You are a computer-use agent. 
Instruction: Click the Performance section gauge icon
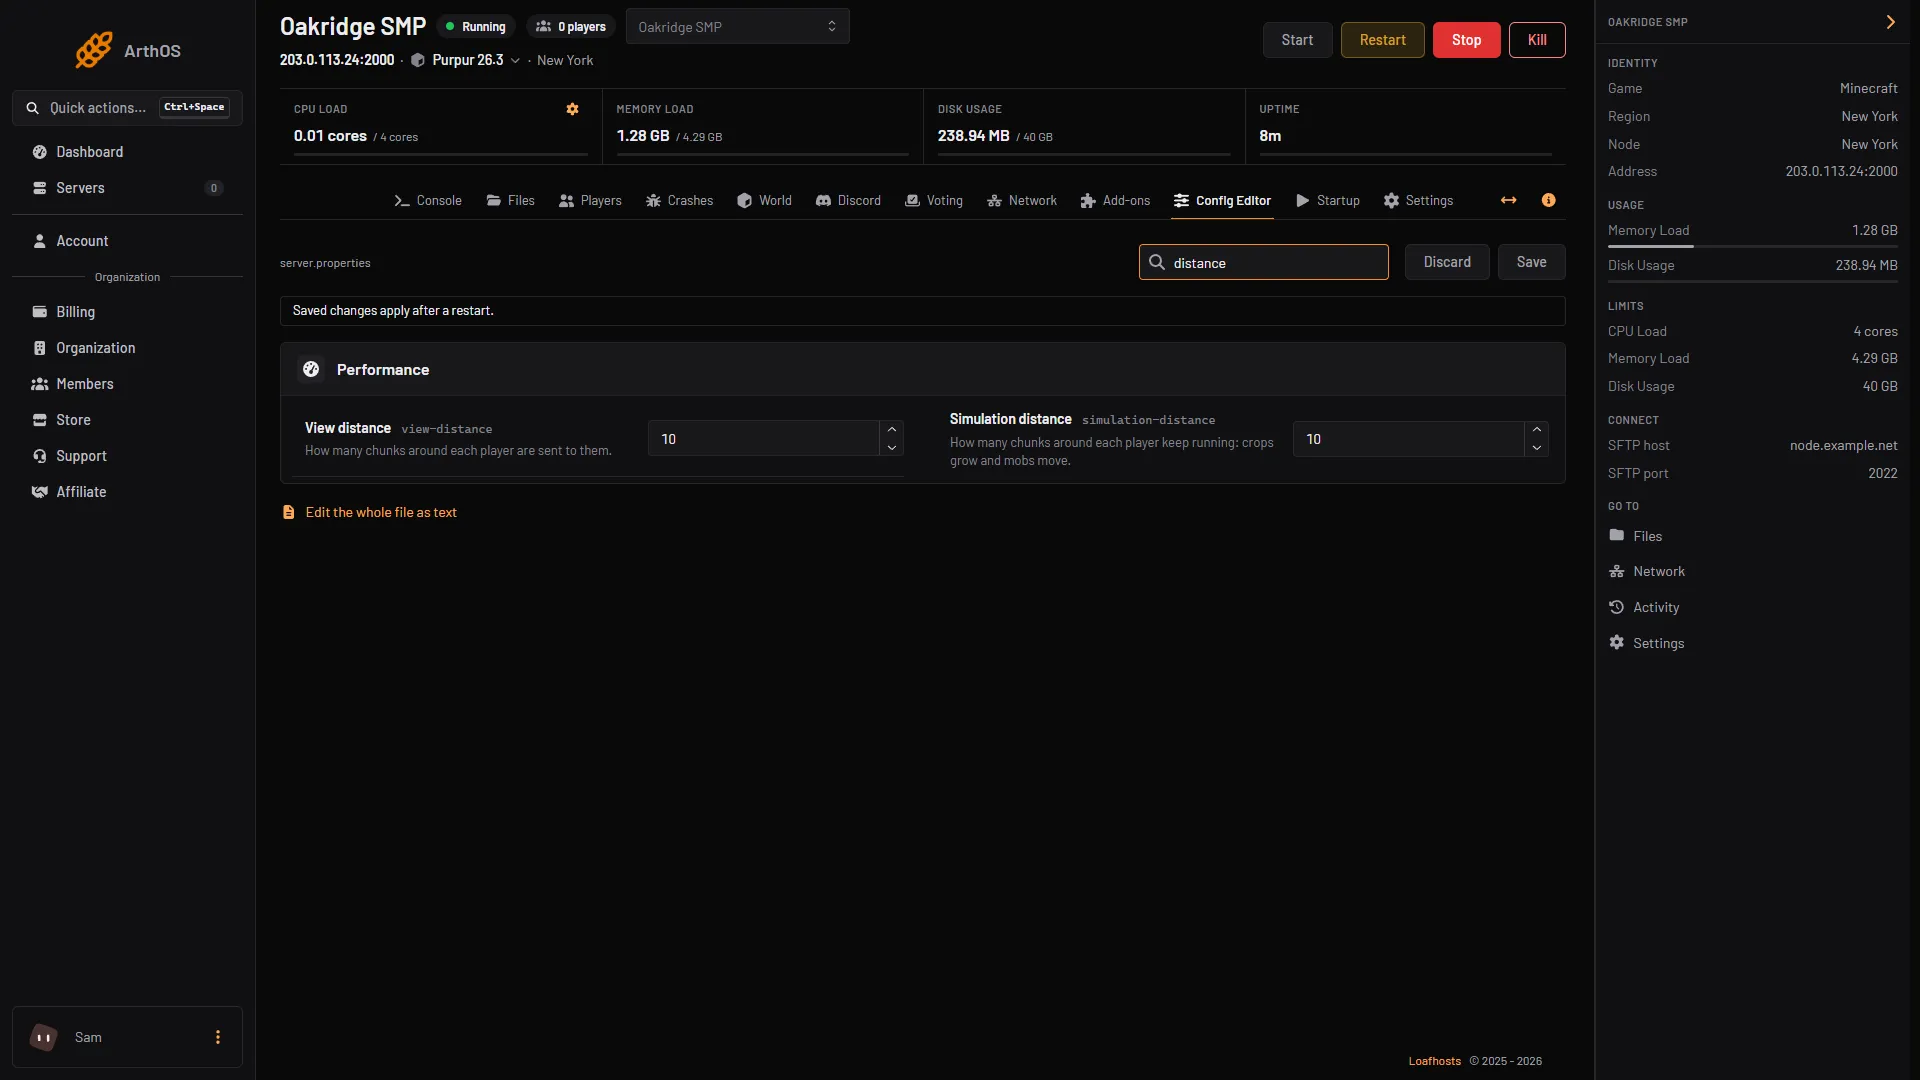[x=311, y=369]
